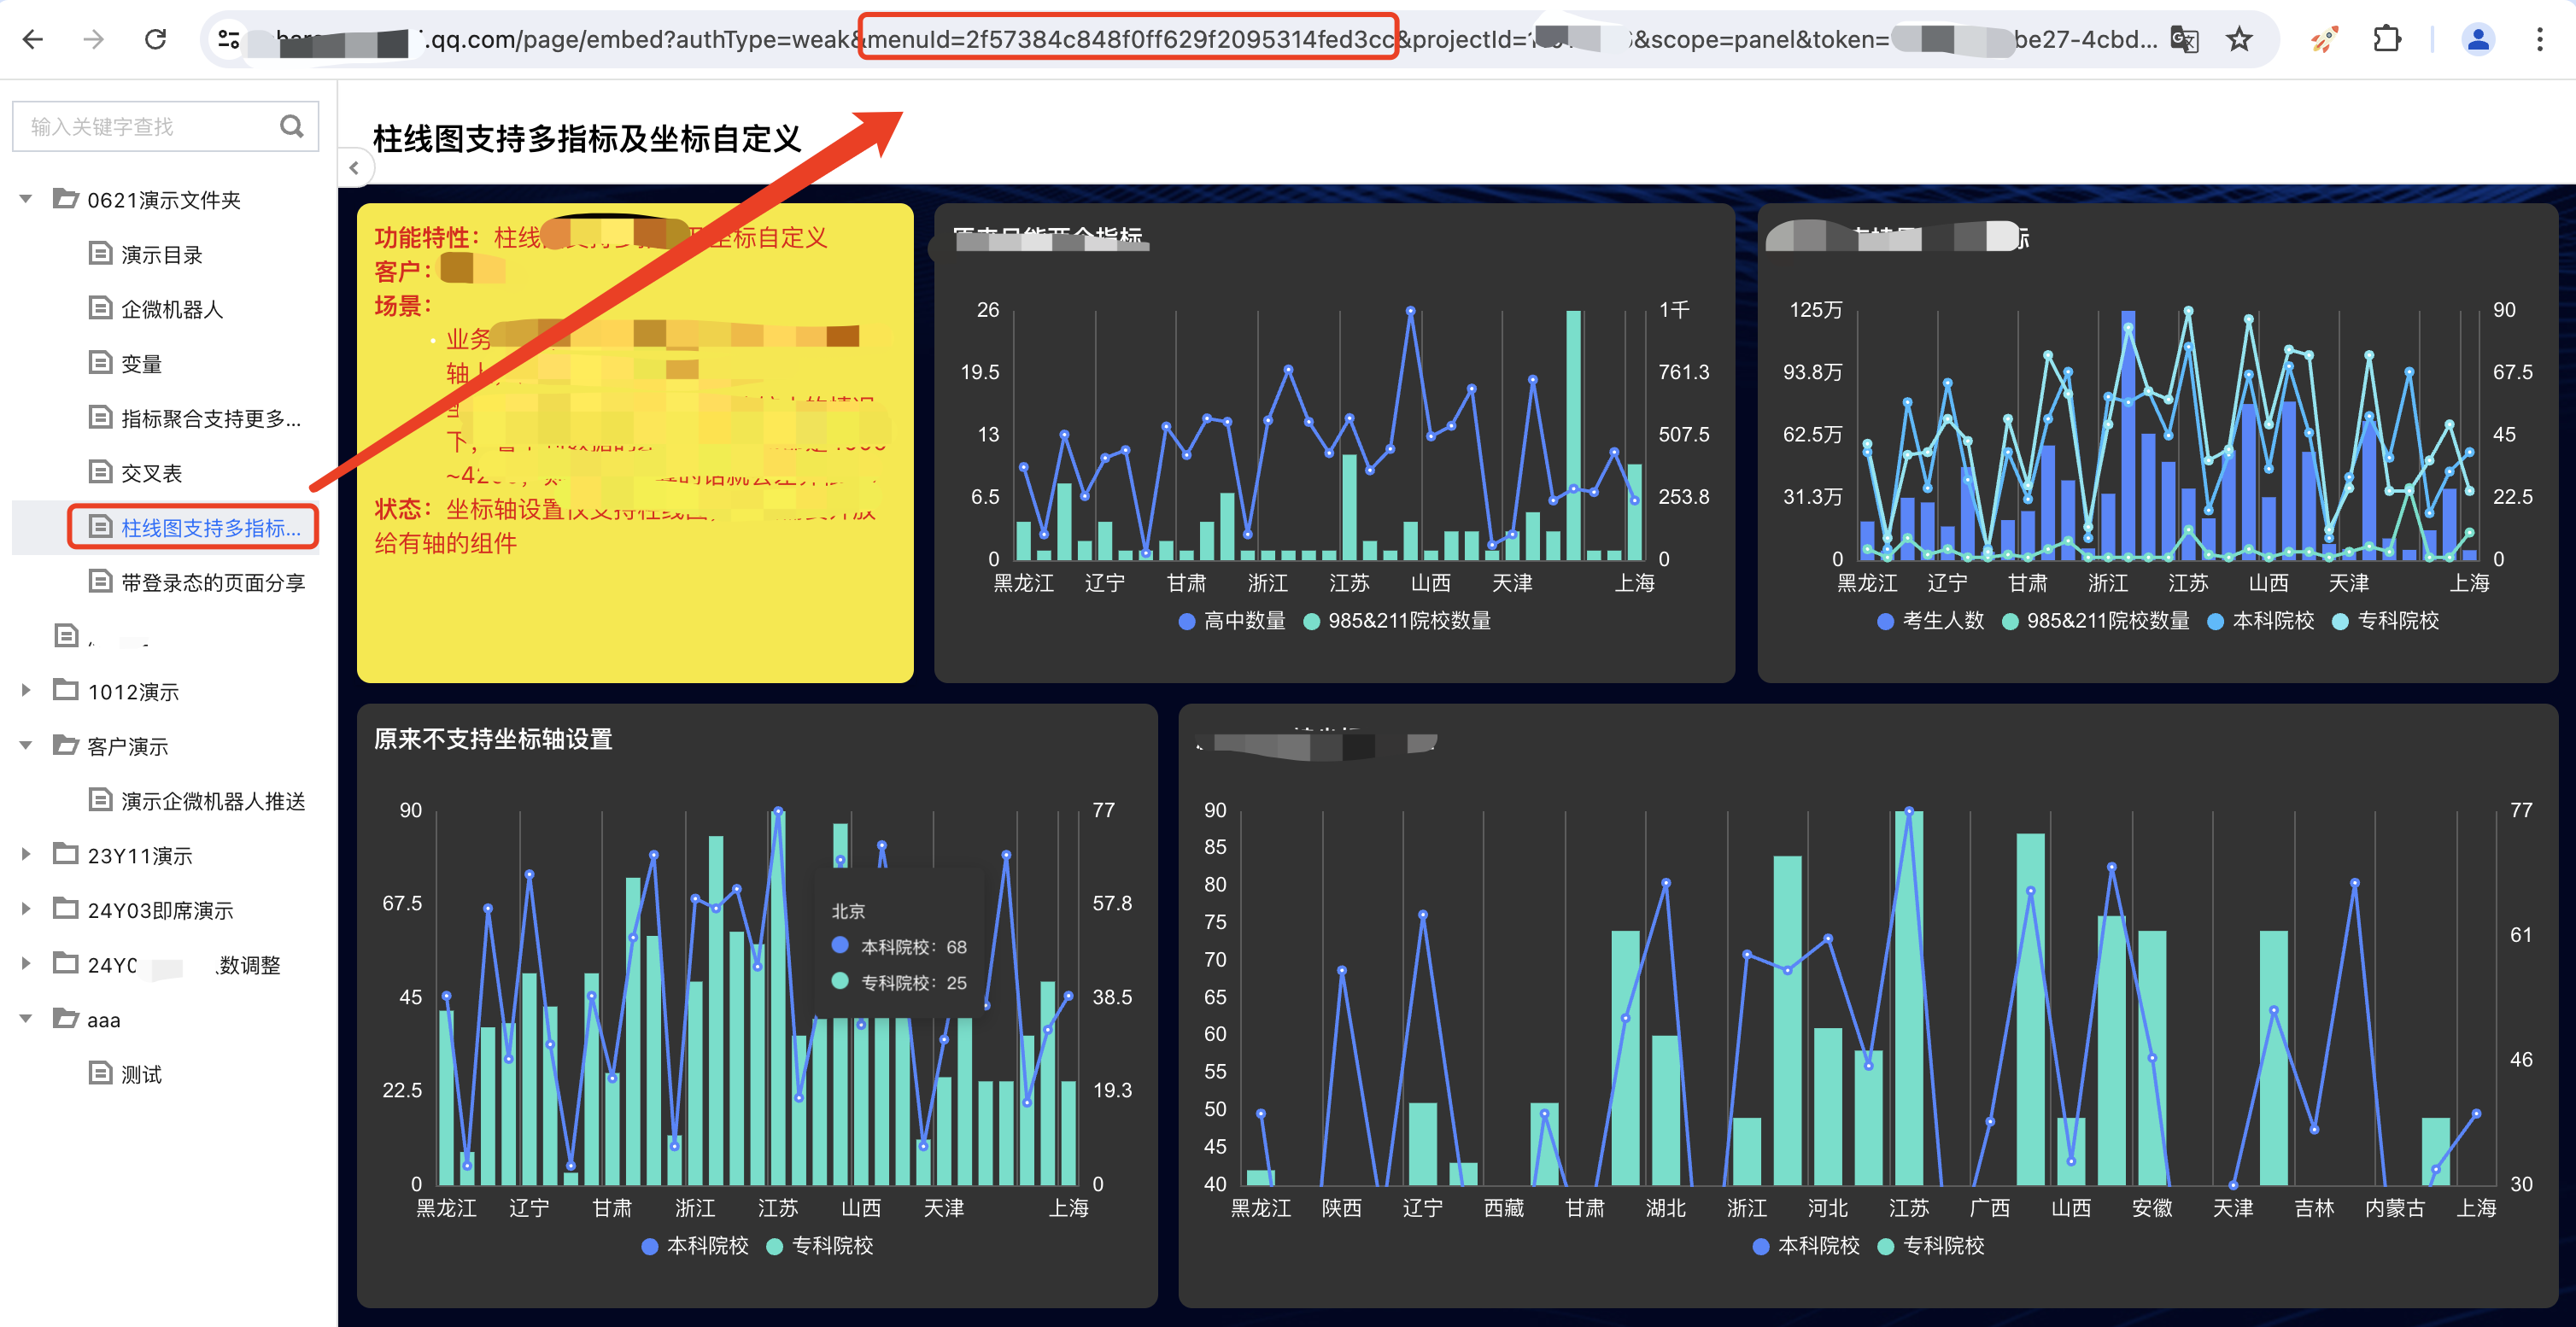
Task: Click the 企微机器人 page link
Action: pyautogui.click(x=171, y=309)
